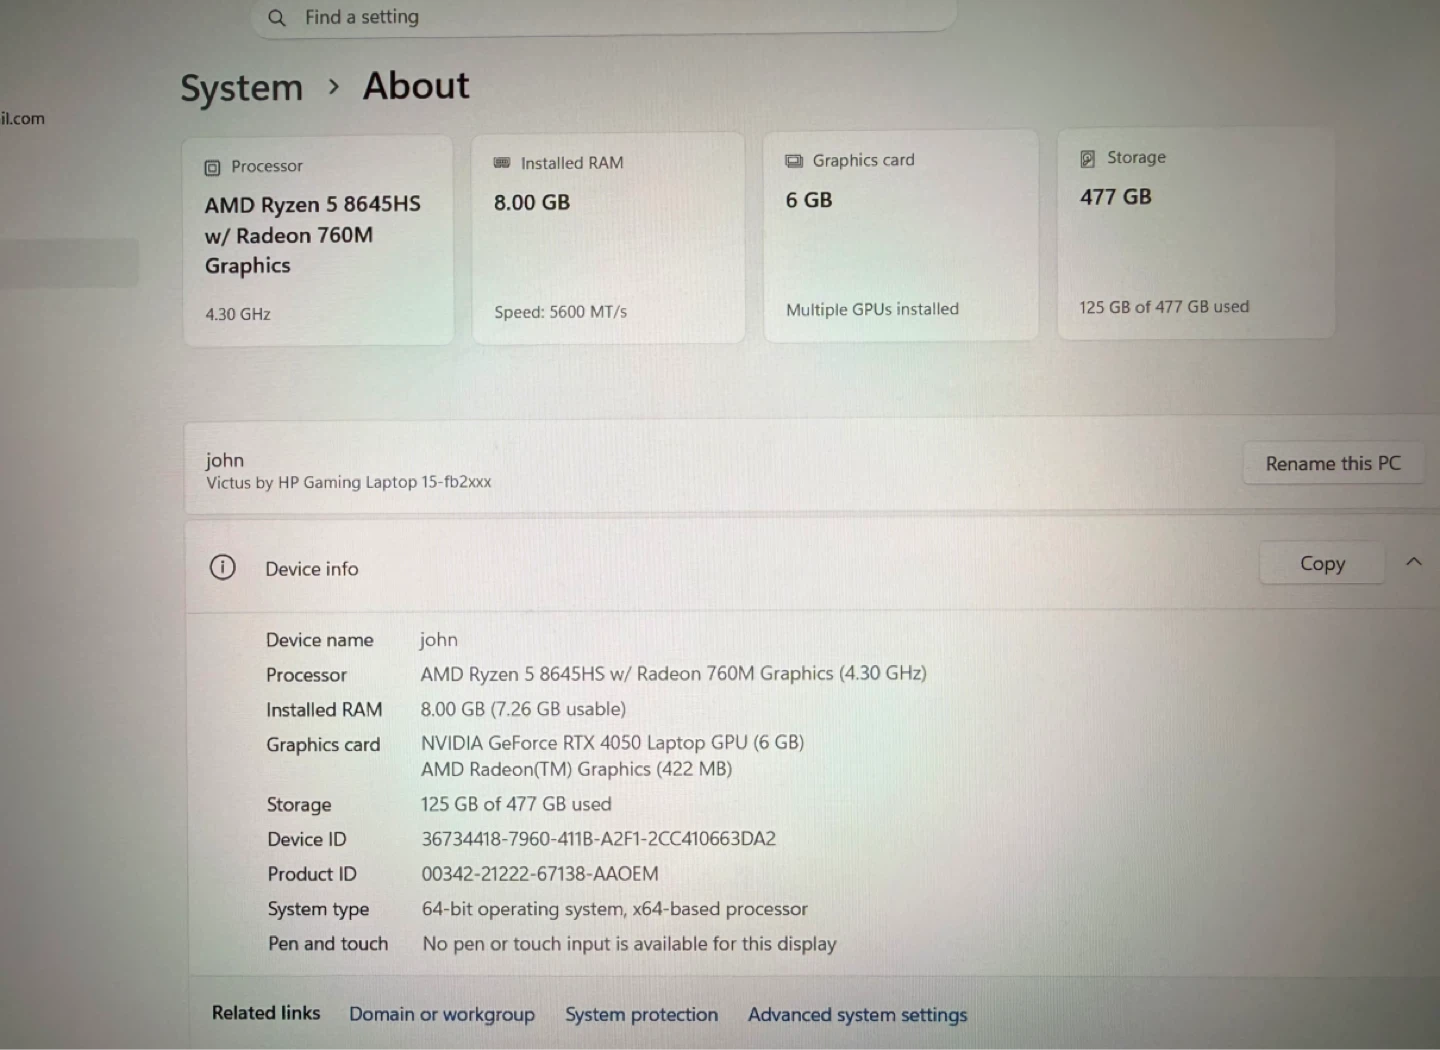The image size is (1440, 1050).
Task: Click the Installed RAM memory icon
Action: pyautogui.click(x=502, y=163)
